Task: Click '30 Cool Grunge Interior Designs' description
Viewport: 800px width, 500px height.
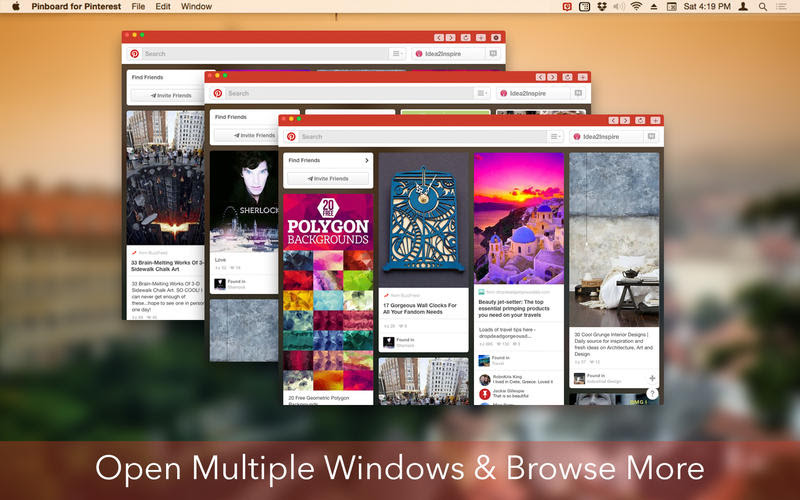Action: 614,344
